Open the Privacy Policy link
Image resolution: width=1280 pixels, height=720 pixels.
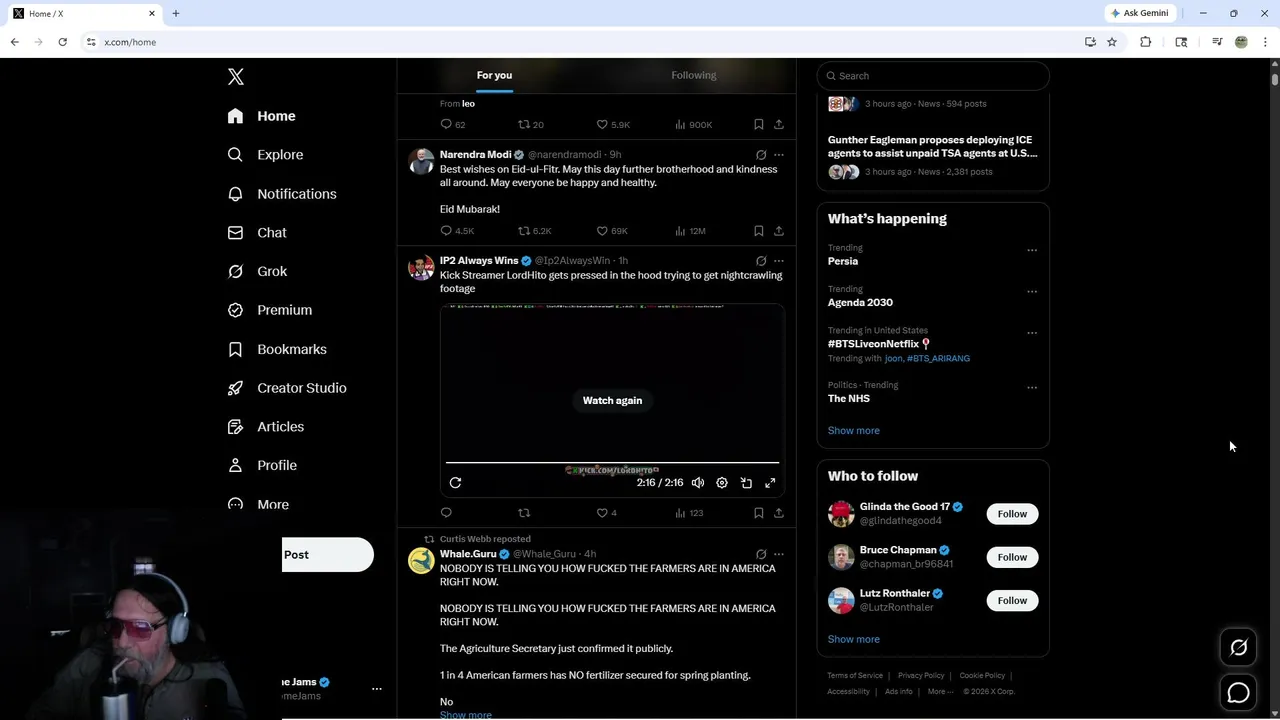click(x=921, y=676)
